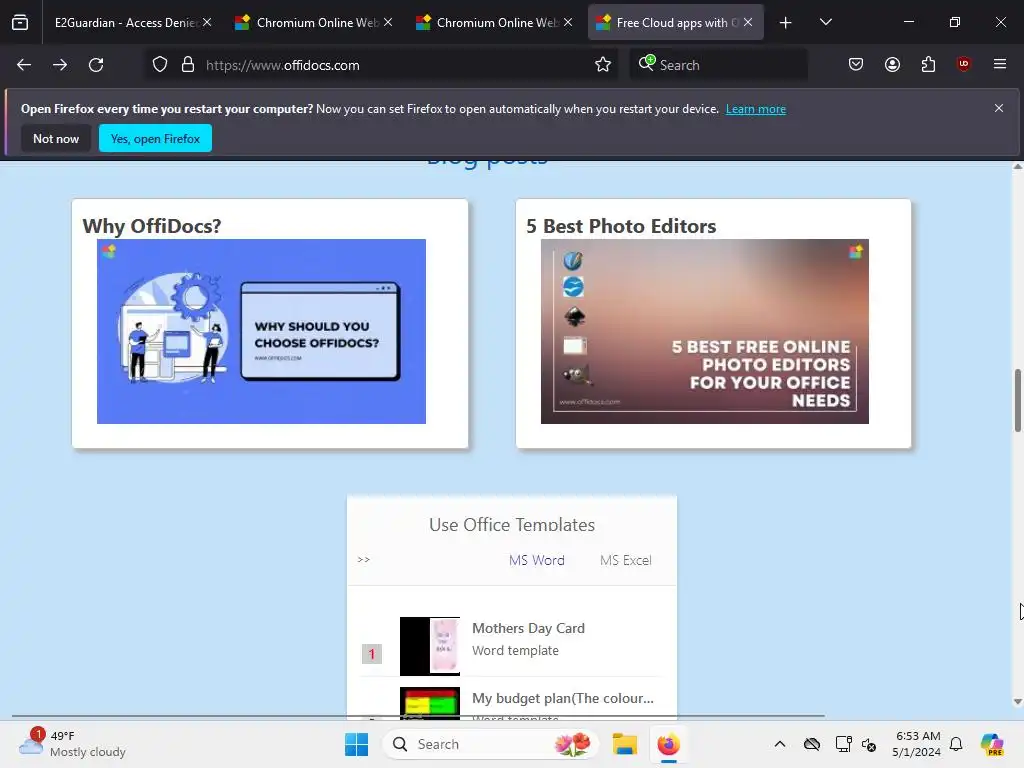Click the taskbar Search box
Viewport: 1024px width, 768px height.
pyautogui.click(x=490, y=744)
